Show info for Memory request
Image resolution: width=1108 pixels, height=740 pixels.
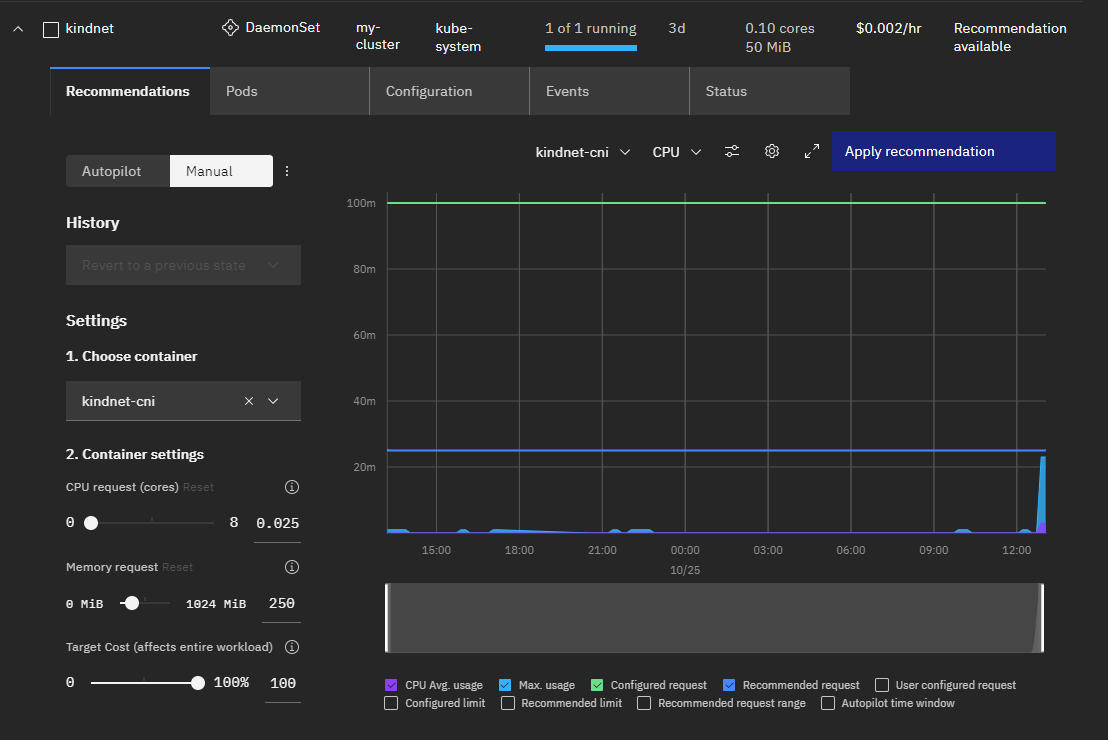(292, 567)
